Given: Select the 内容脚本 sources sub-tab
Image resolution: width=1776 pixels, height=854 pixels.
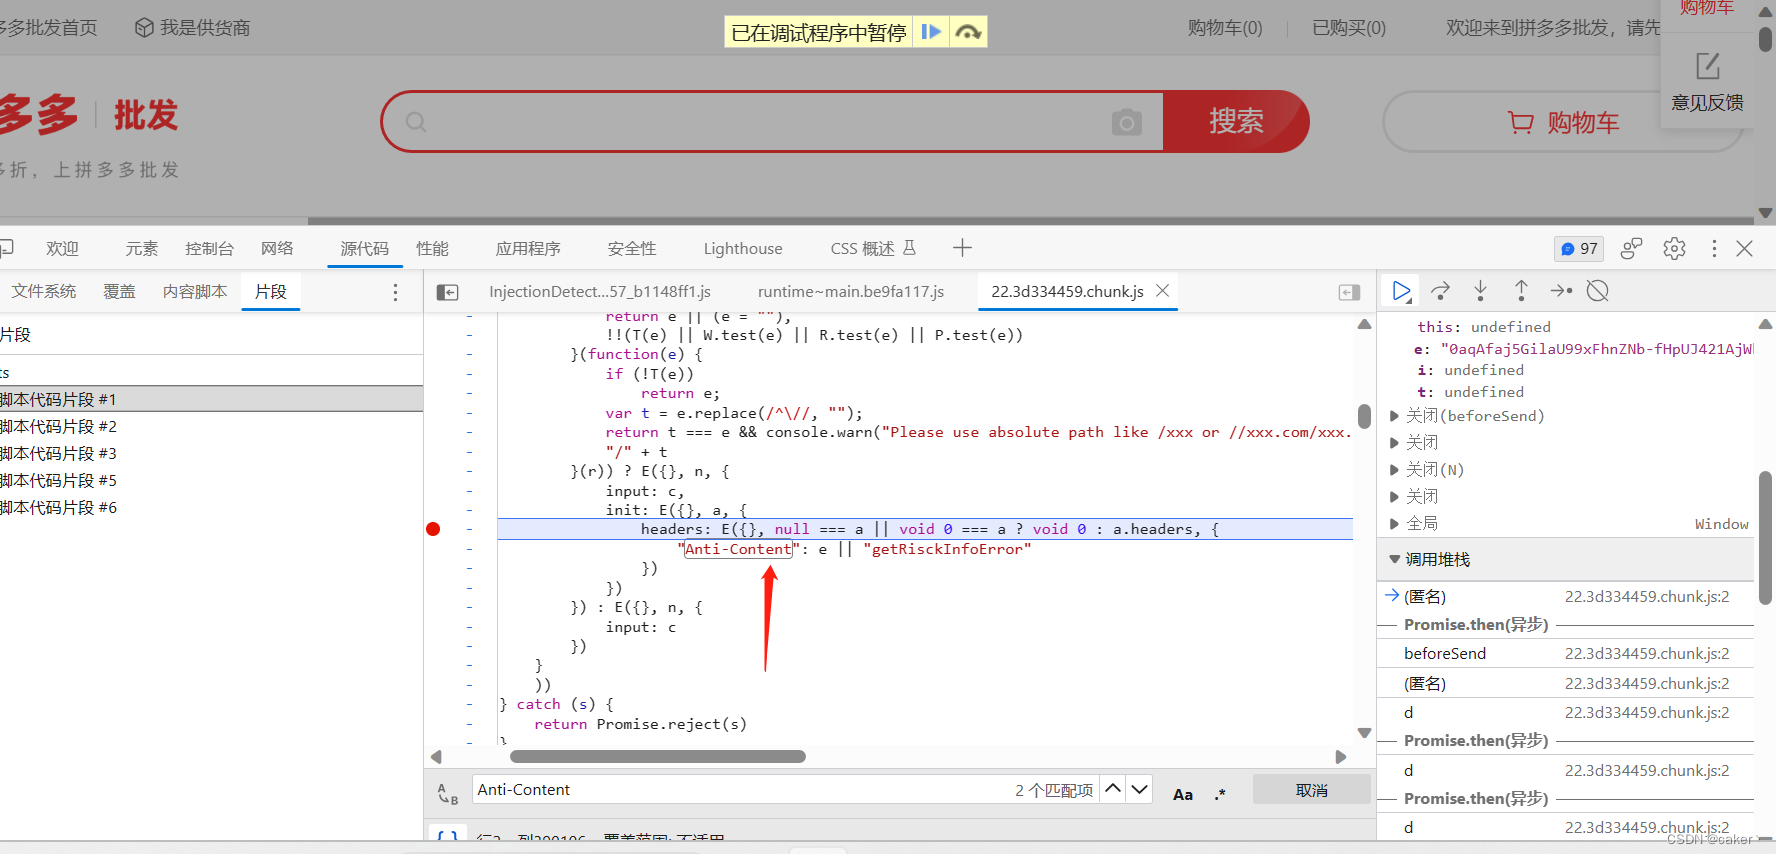Looking at the screenshot, I should pyautogui.click(x=195, y=291).
